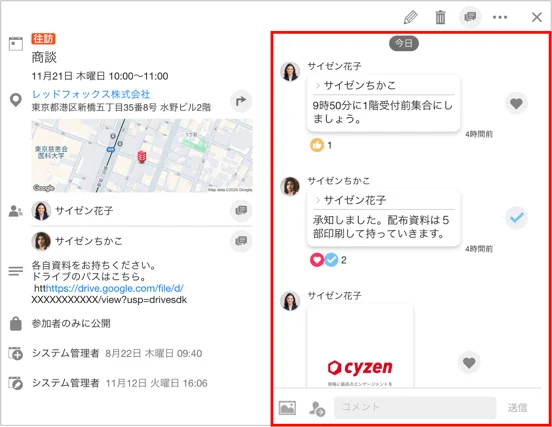
Task: Expand the quoted サイゼン花子 reply chevron
Action: (x=318, y=200)
